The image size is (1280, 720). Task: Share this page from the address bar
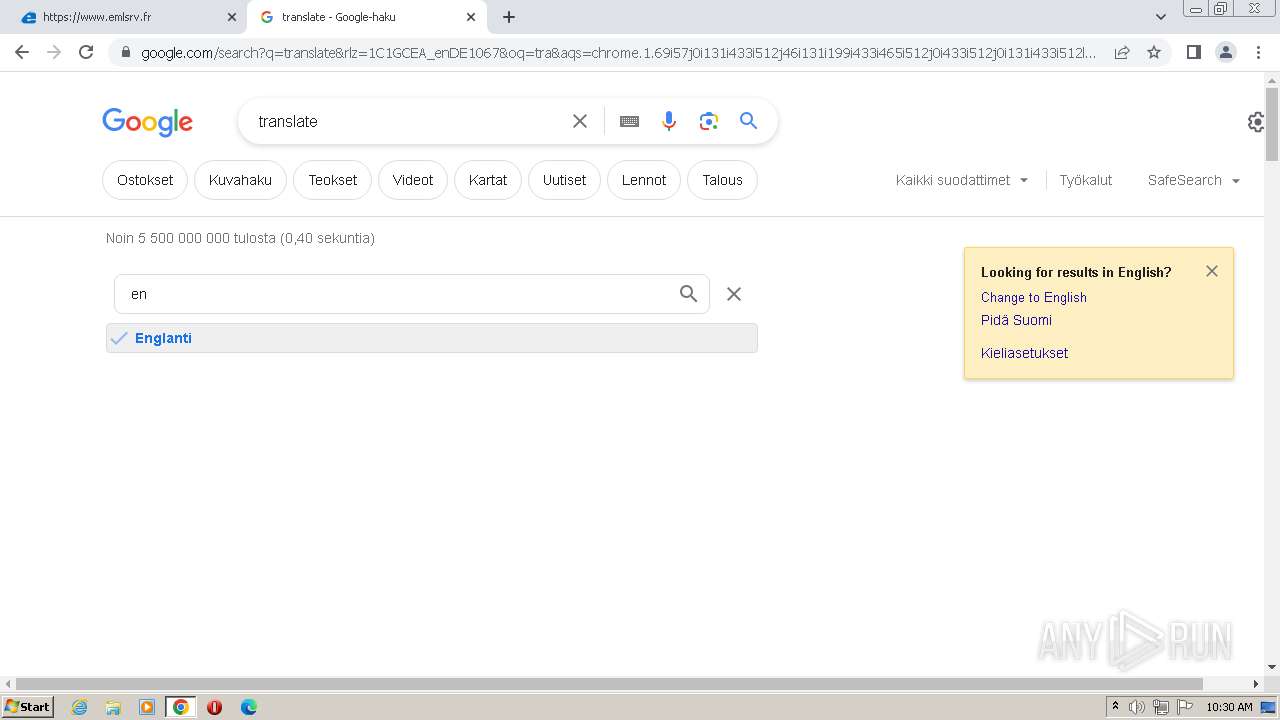click(x=1122, y=52)
